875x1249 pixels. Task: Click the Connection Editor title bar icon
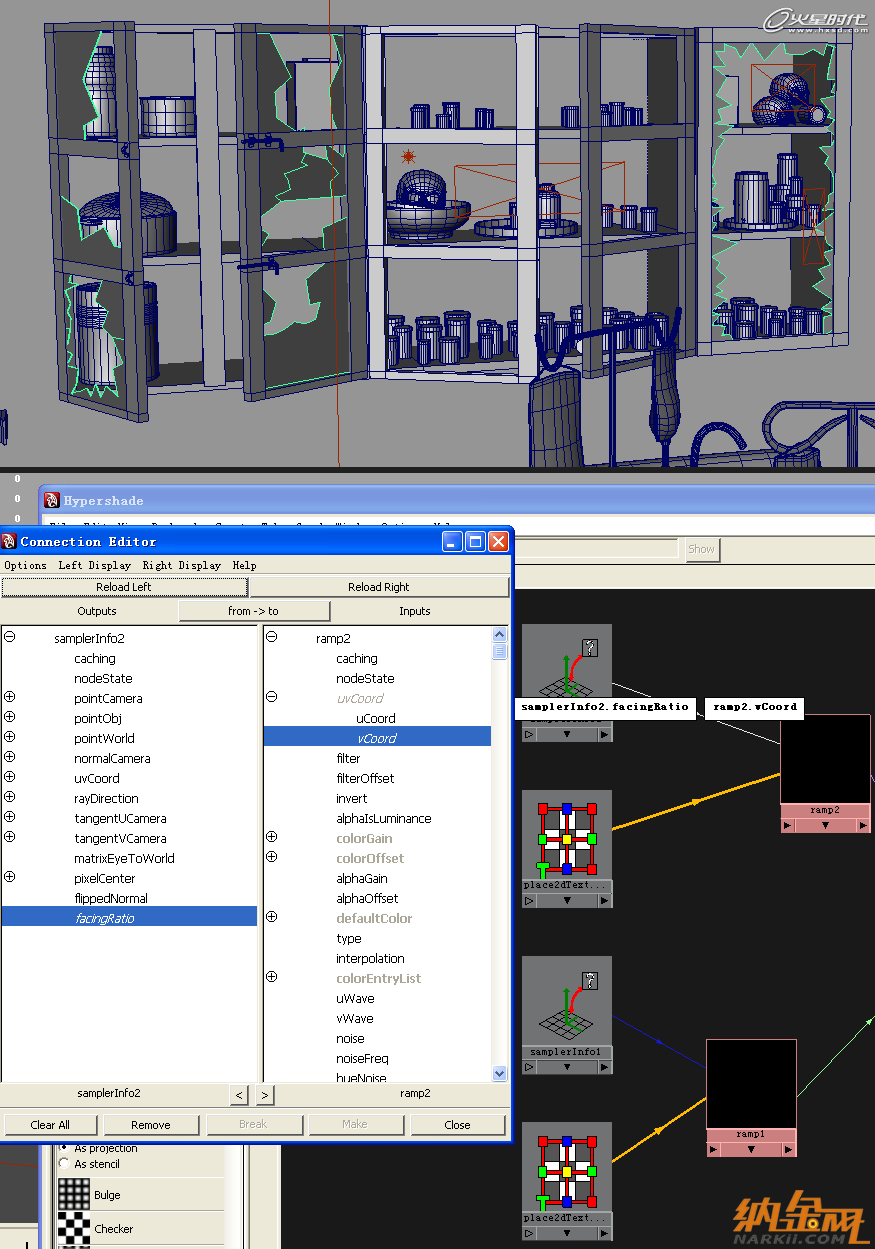point(9,541)
